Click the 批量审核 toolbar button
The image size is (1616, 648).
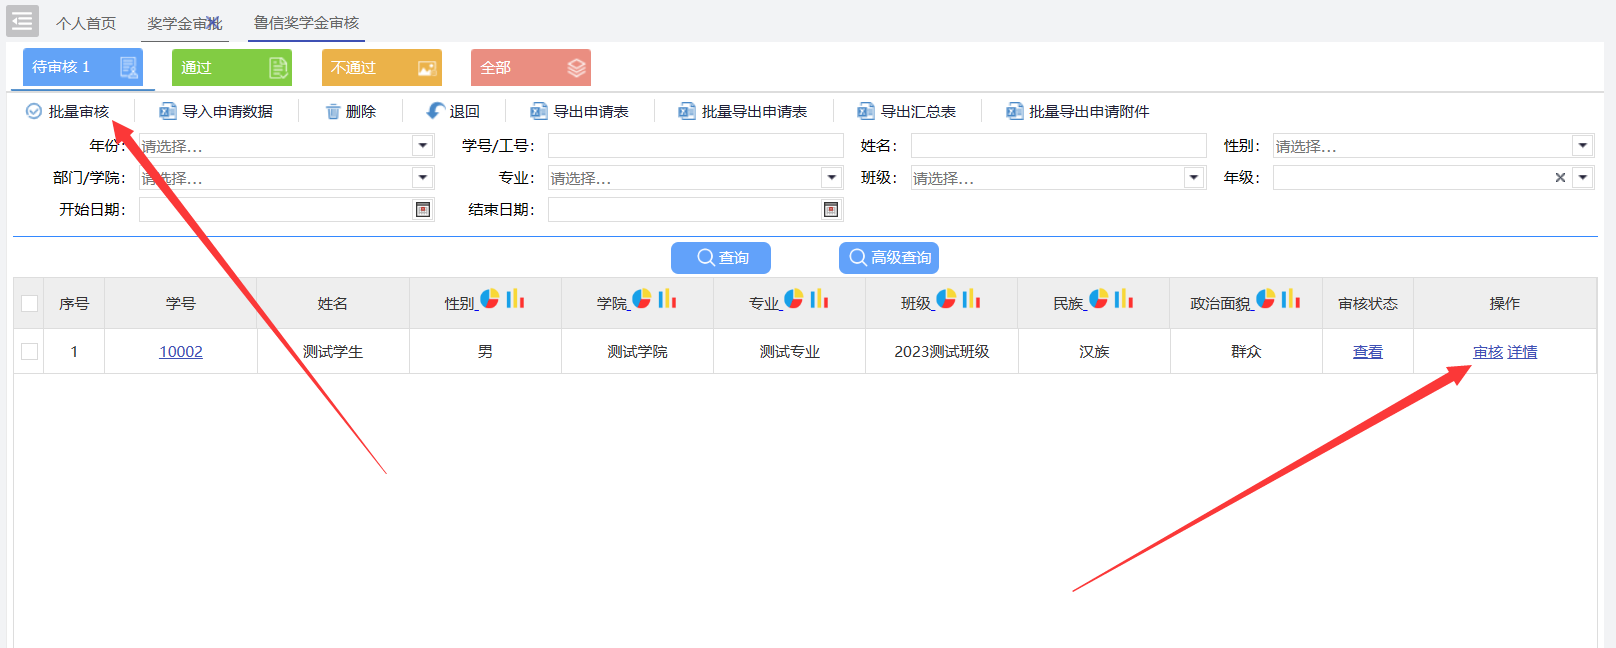tap(68, 112)
